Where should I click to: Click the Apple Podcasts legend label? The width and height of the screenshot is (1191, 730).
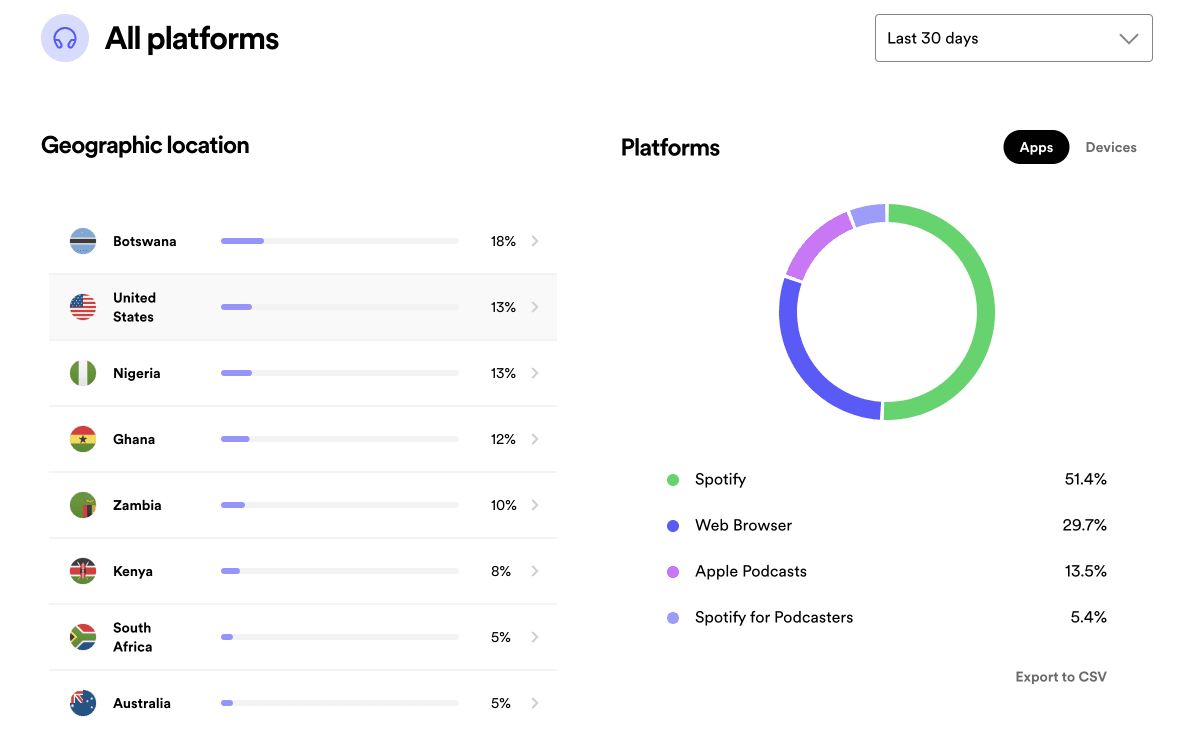(x=750, y=571)
